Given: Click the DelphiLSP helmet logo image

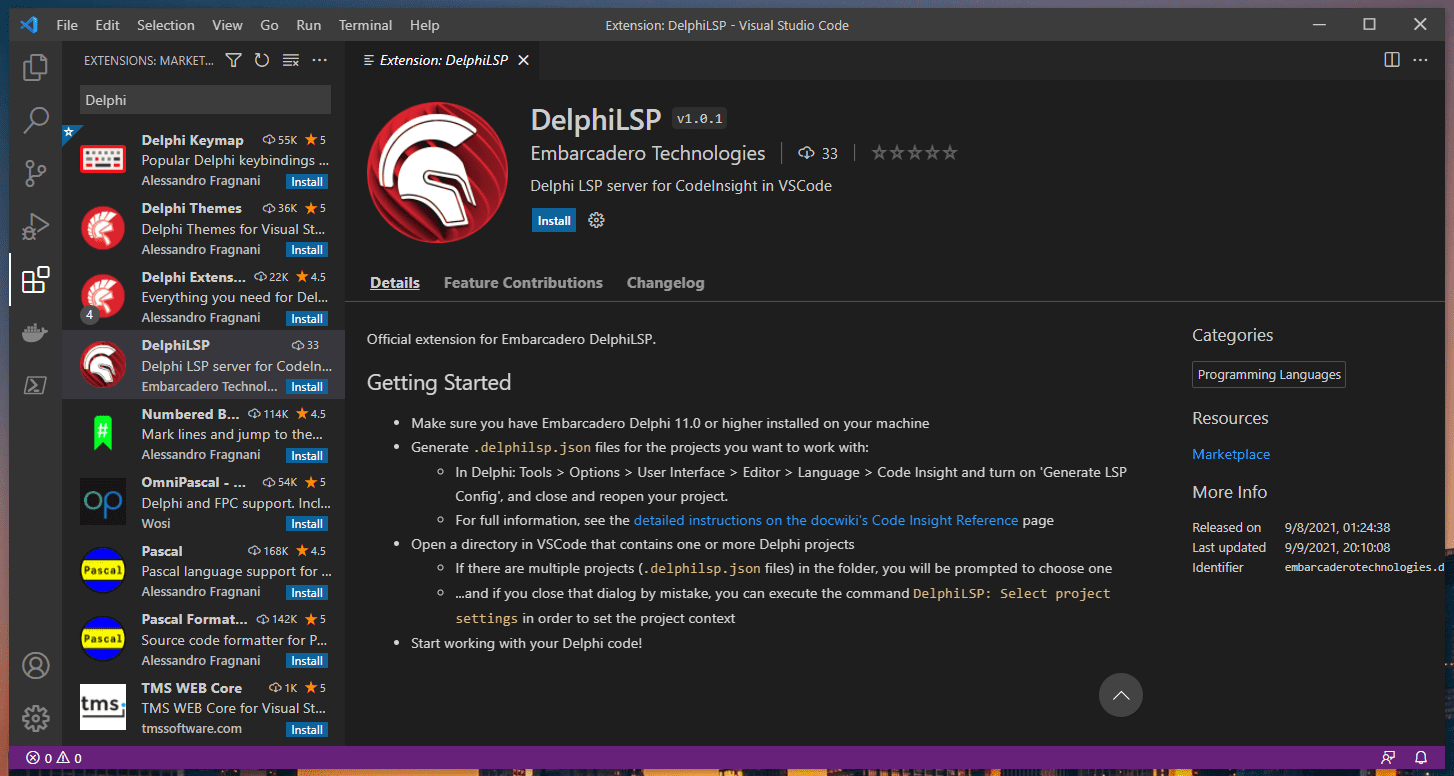Looking at the screenshot, I should click(437, 172).
